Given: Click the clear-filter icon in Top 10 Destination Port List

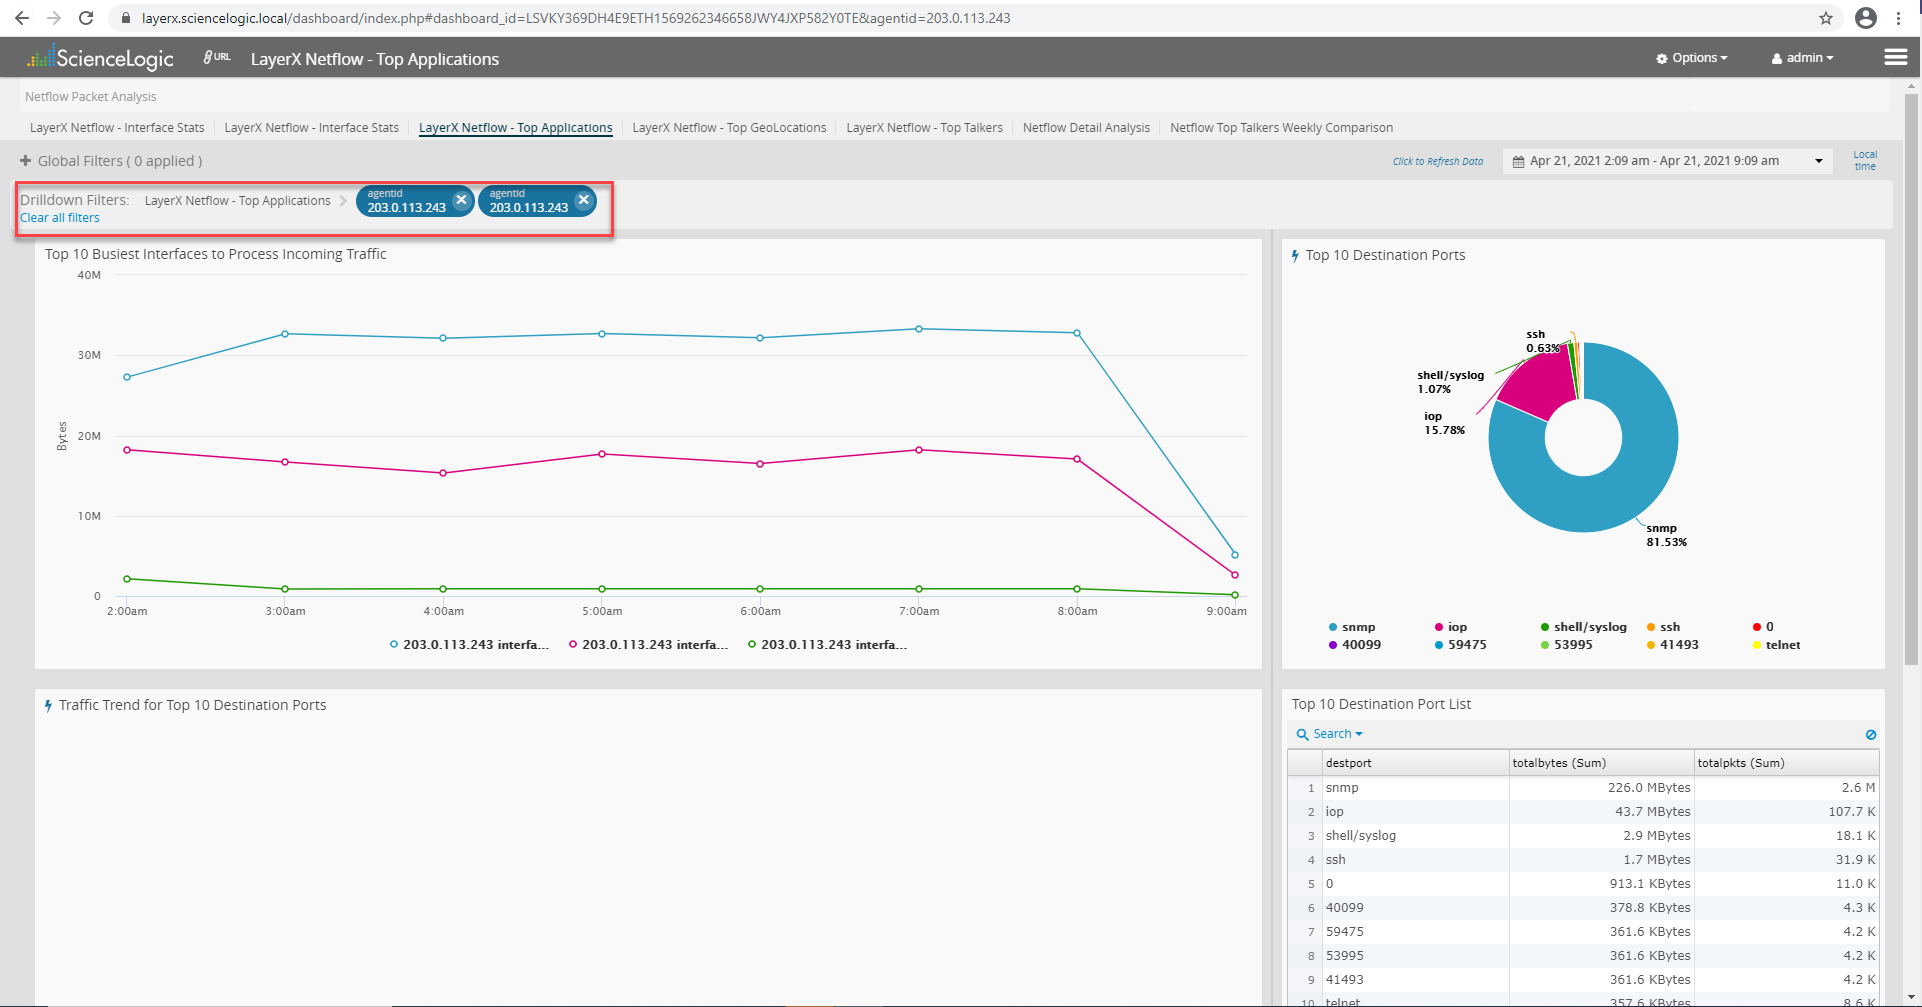Looking at the screenshot, I should [1871, 733].
